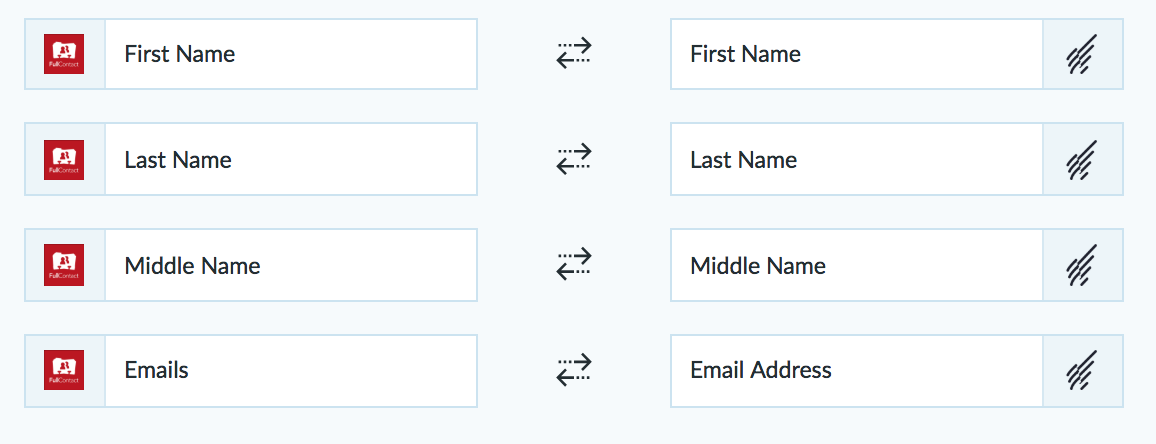Open the Email Address field selector
The image size is (1156, 444).
(857, 370)
